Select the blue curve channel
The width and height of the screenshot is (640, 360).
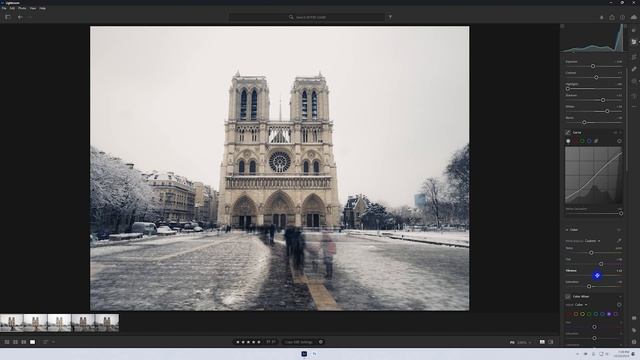pos(589,141)
